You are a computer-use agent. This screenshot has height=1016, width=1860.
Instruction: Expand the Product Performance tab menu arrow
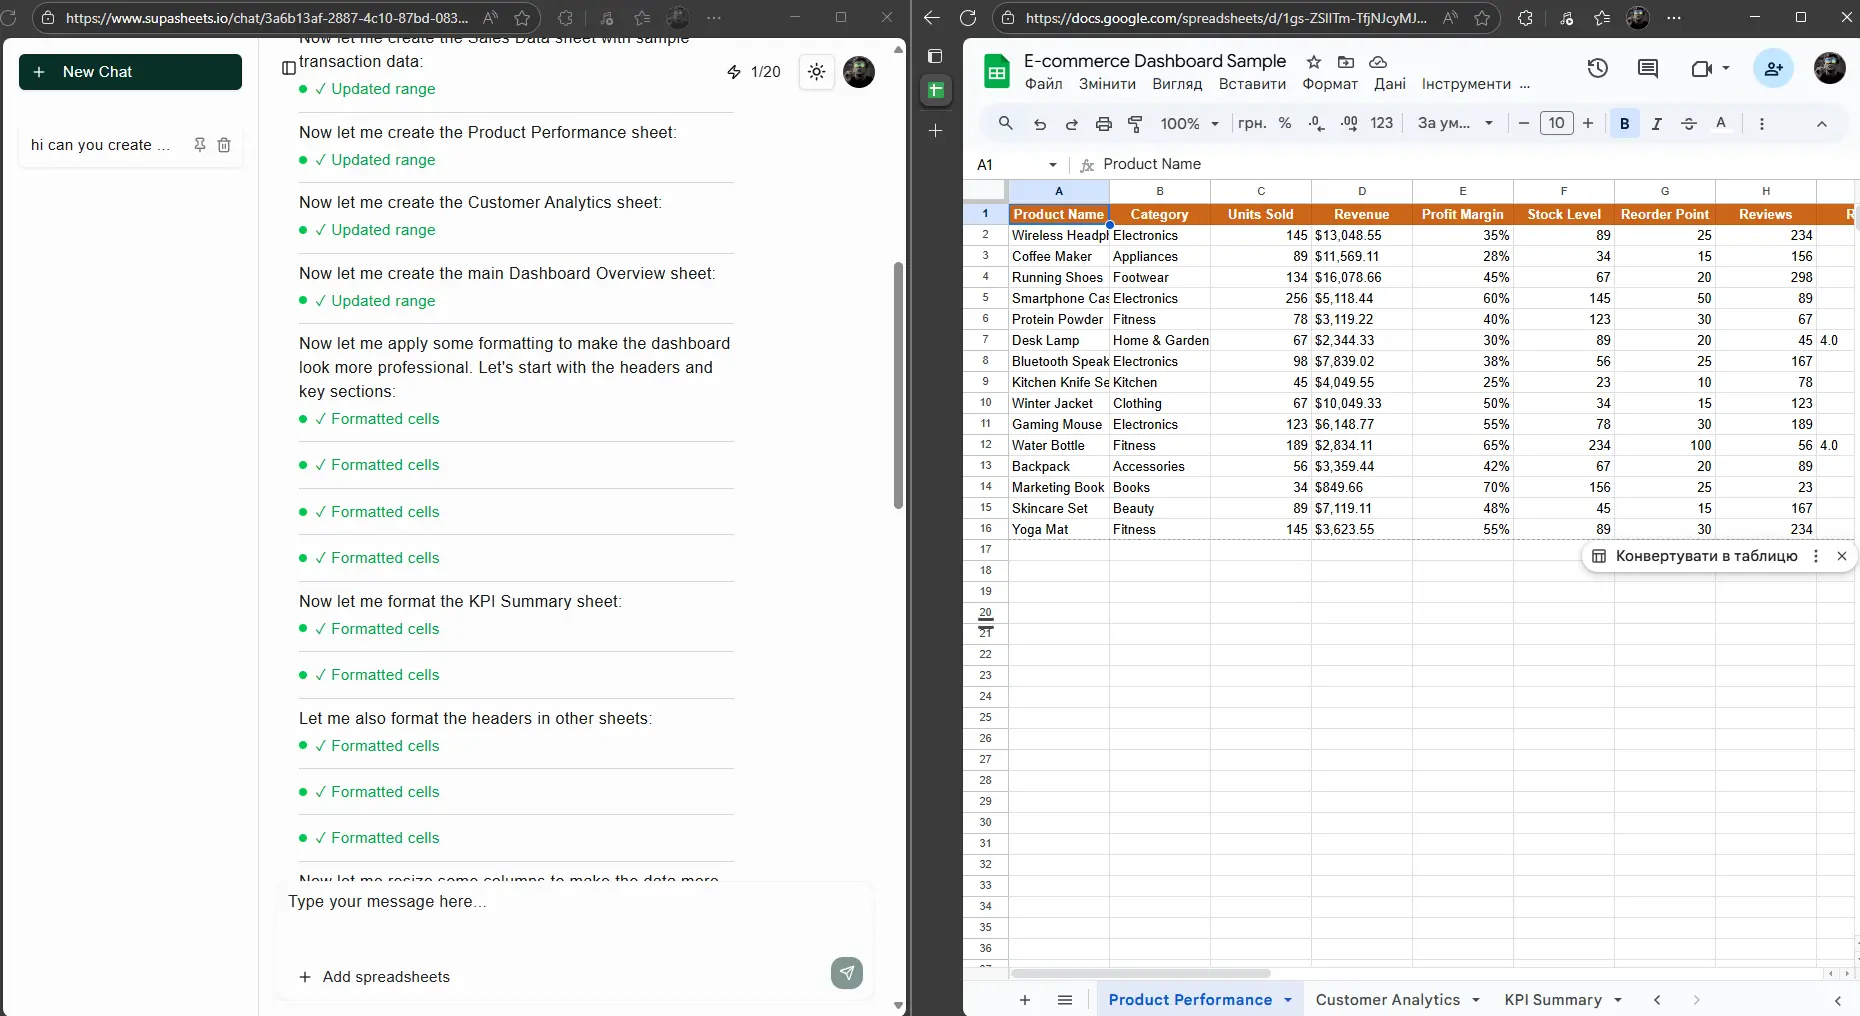[x=1288, y=1000]
